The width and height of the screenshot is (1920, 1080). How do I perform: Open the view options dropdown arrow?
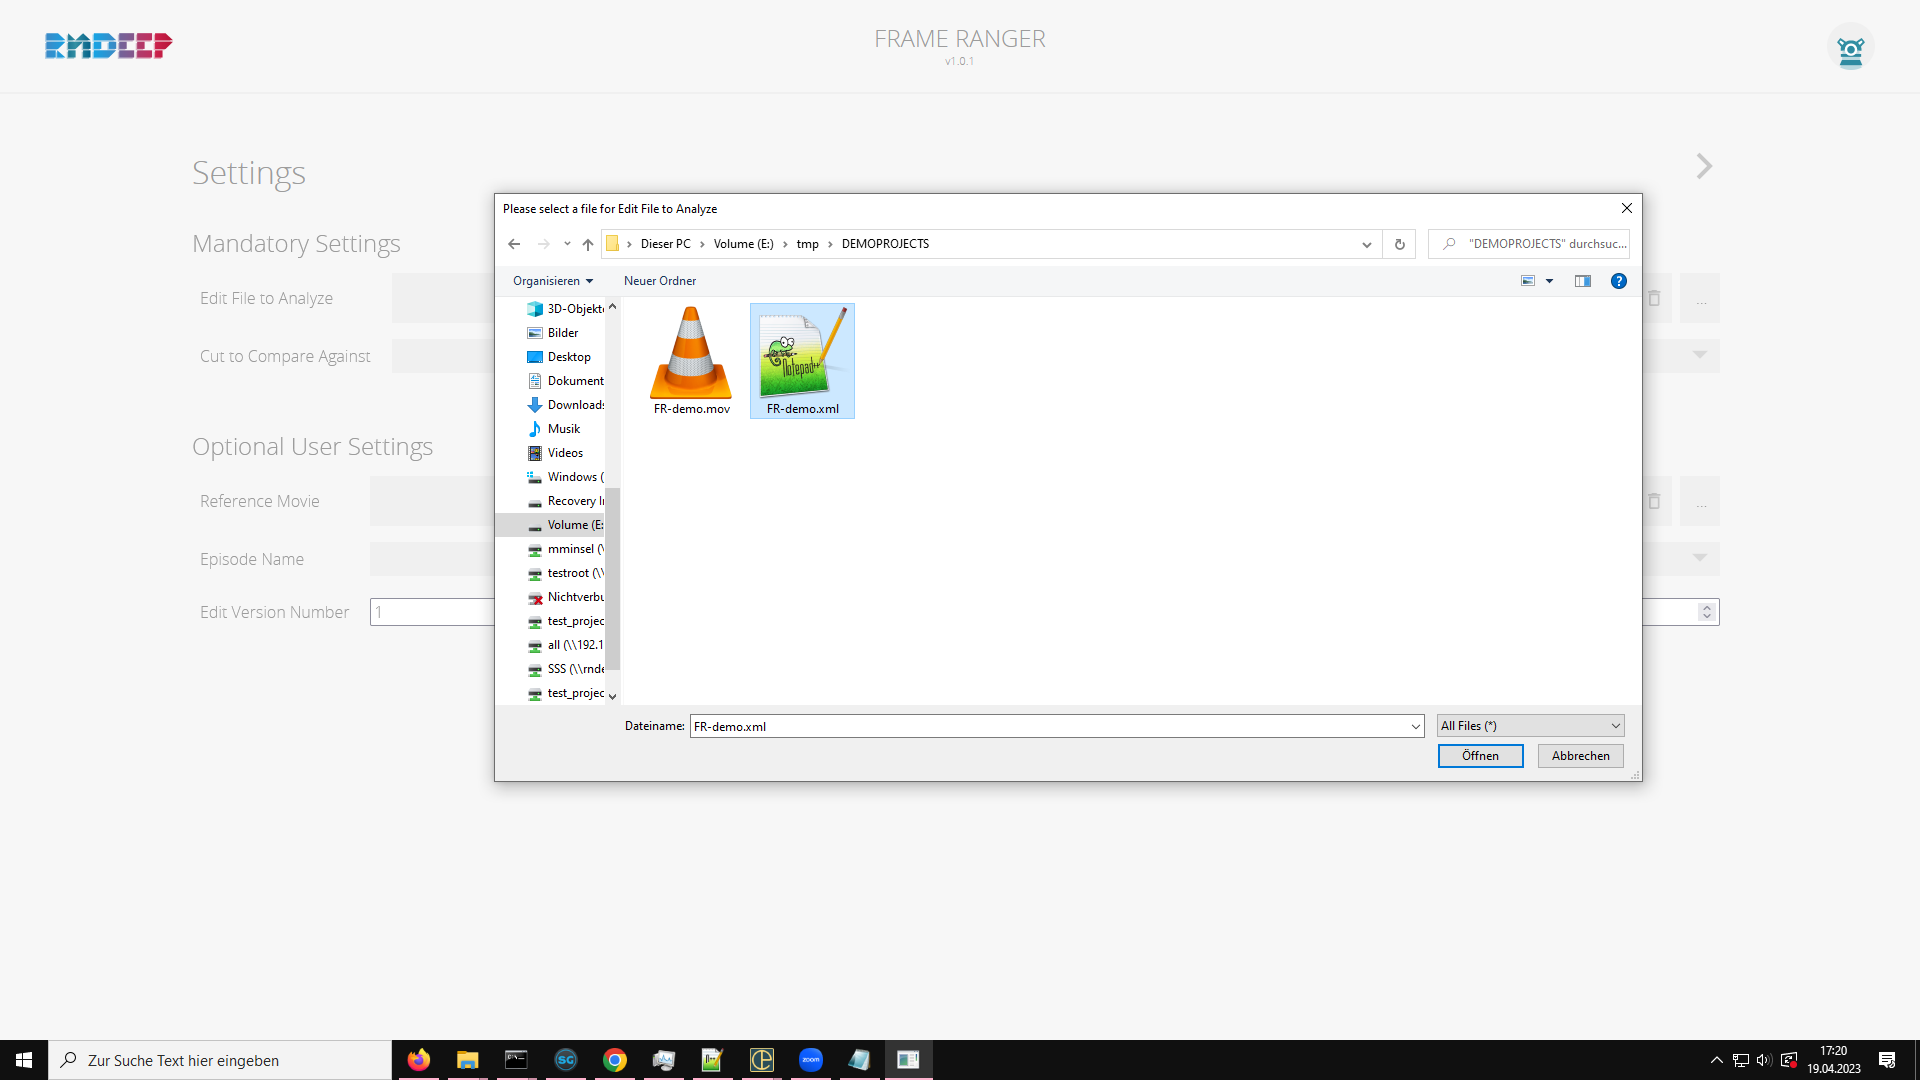tap(1549, 281)
